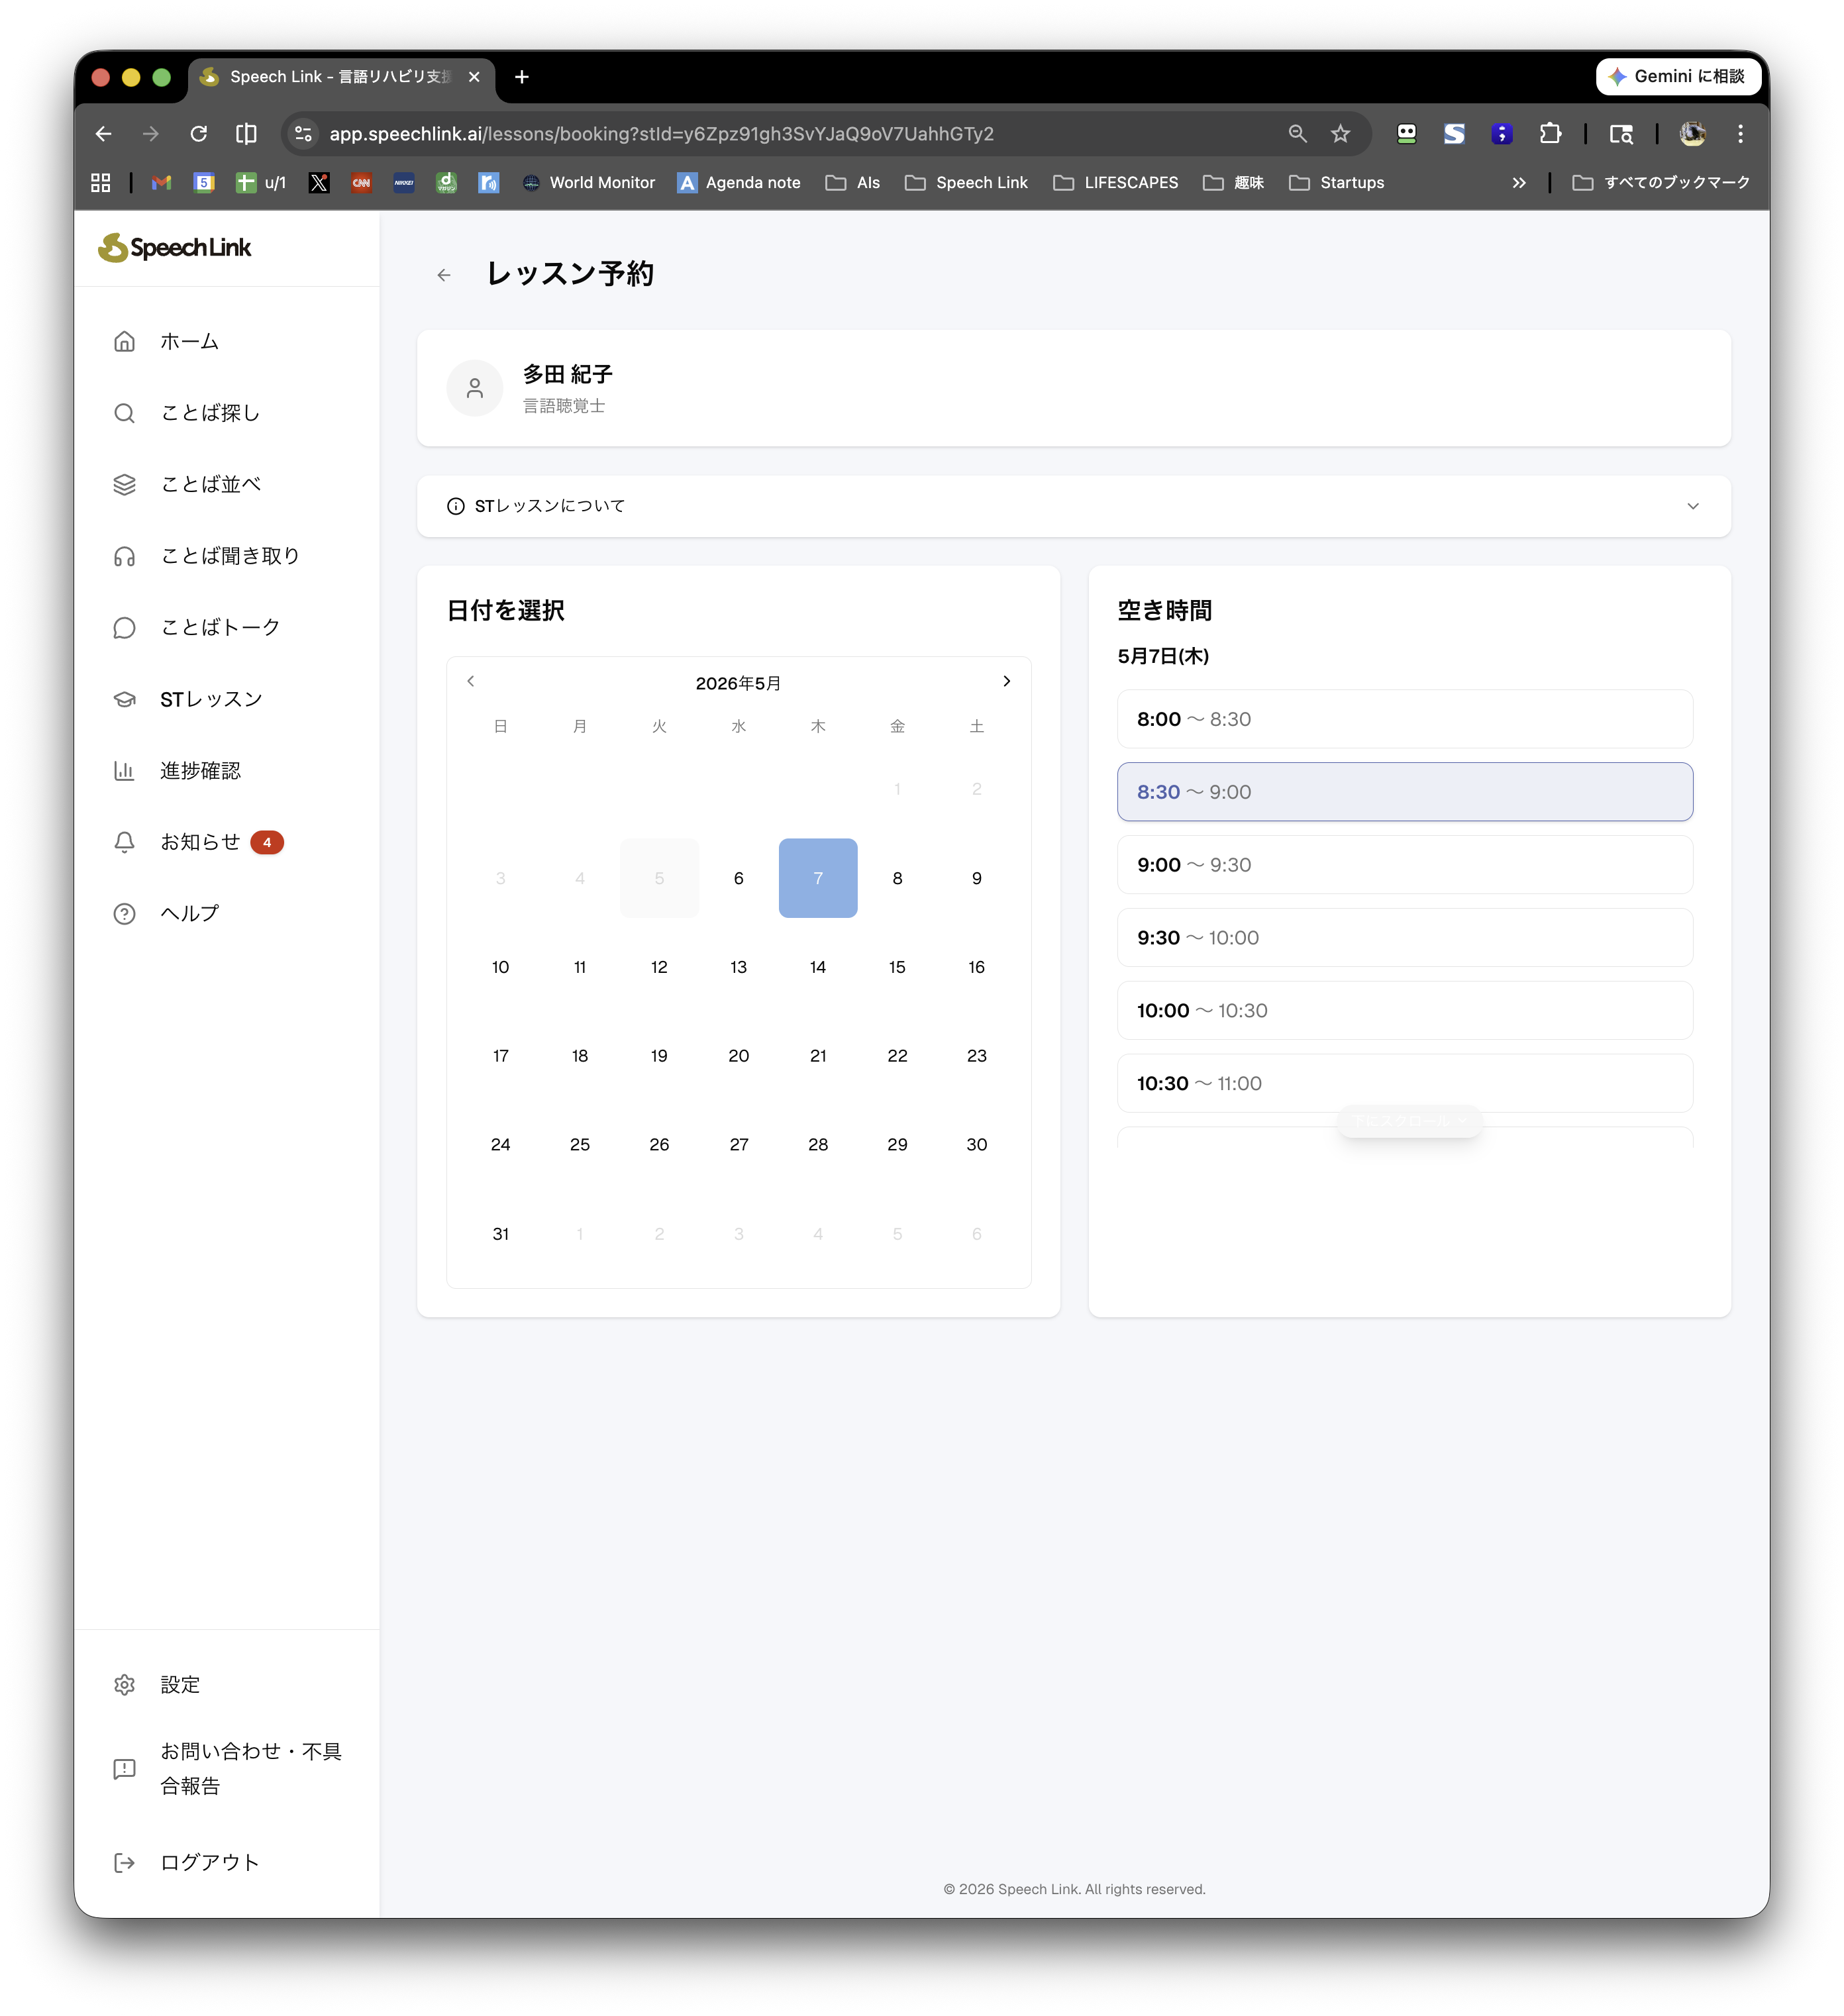The image size is (1844, 2016).
Task: Open ことば並べ in the sidebar
Action: click(226, 484)
